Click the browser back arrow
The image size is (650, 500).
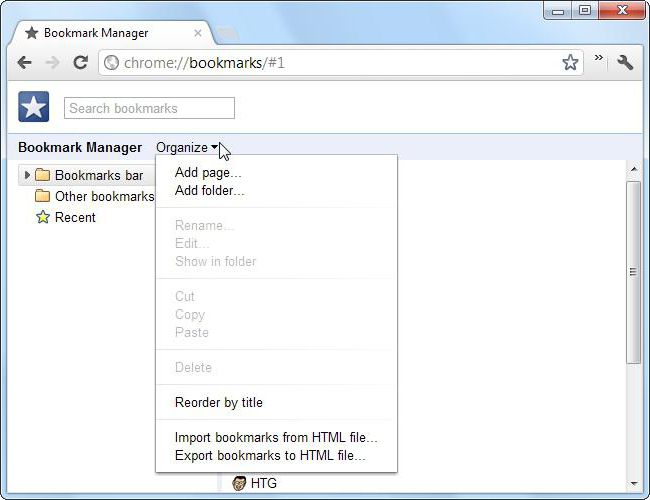[25, 63]
